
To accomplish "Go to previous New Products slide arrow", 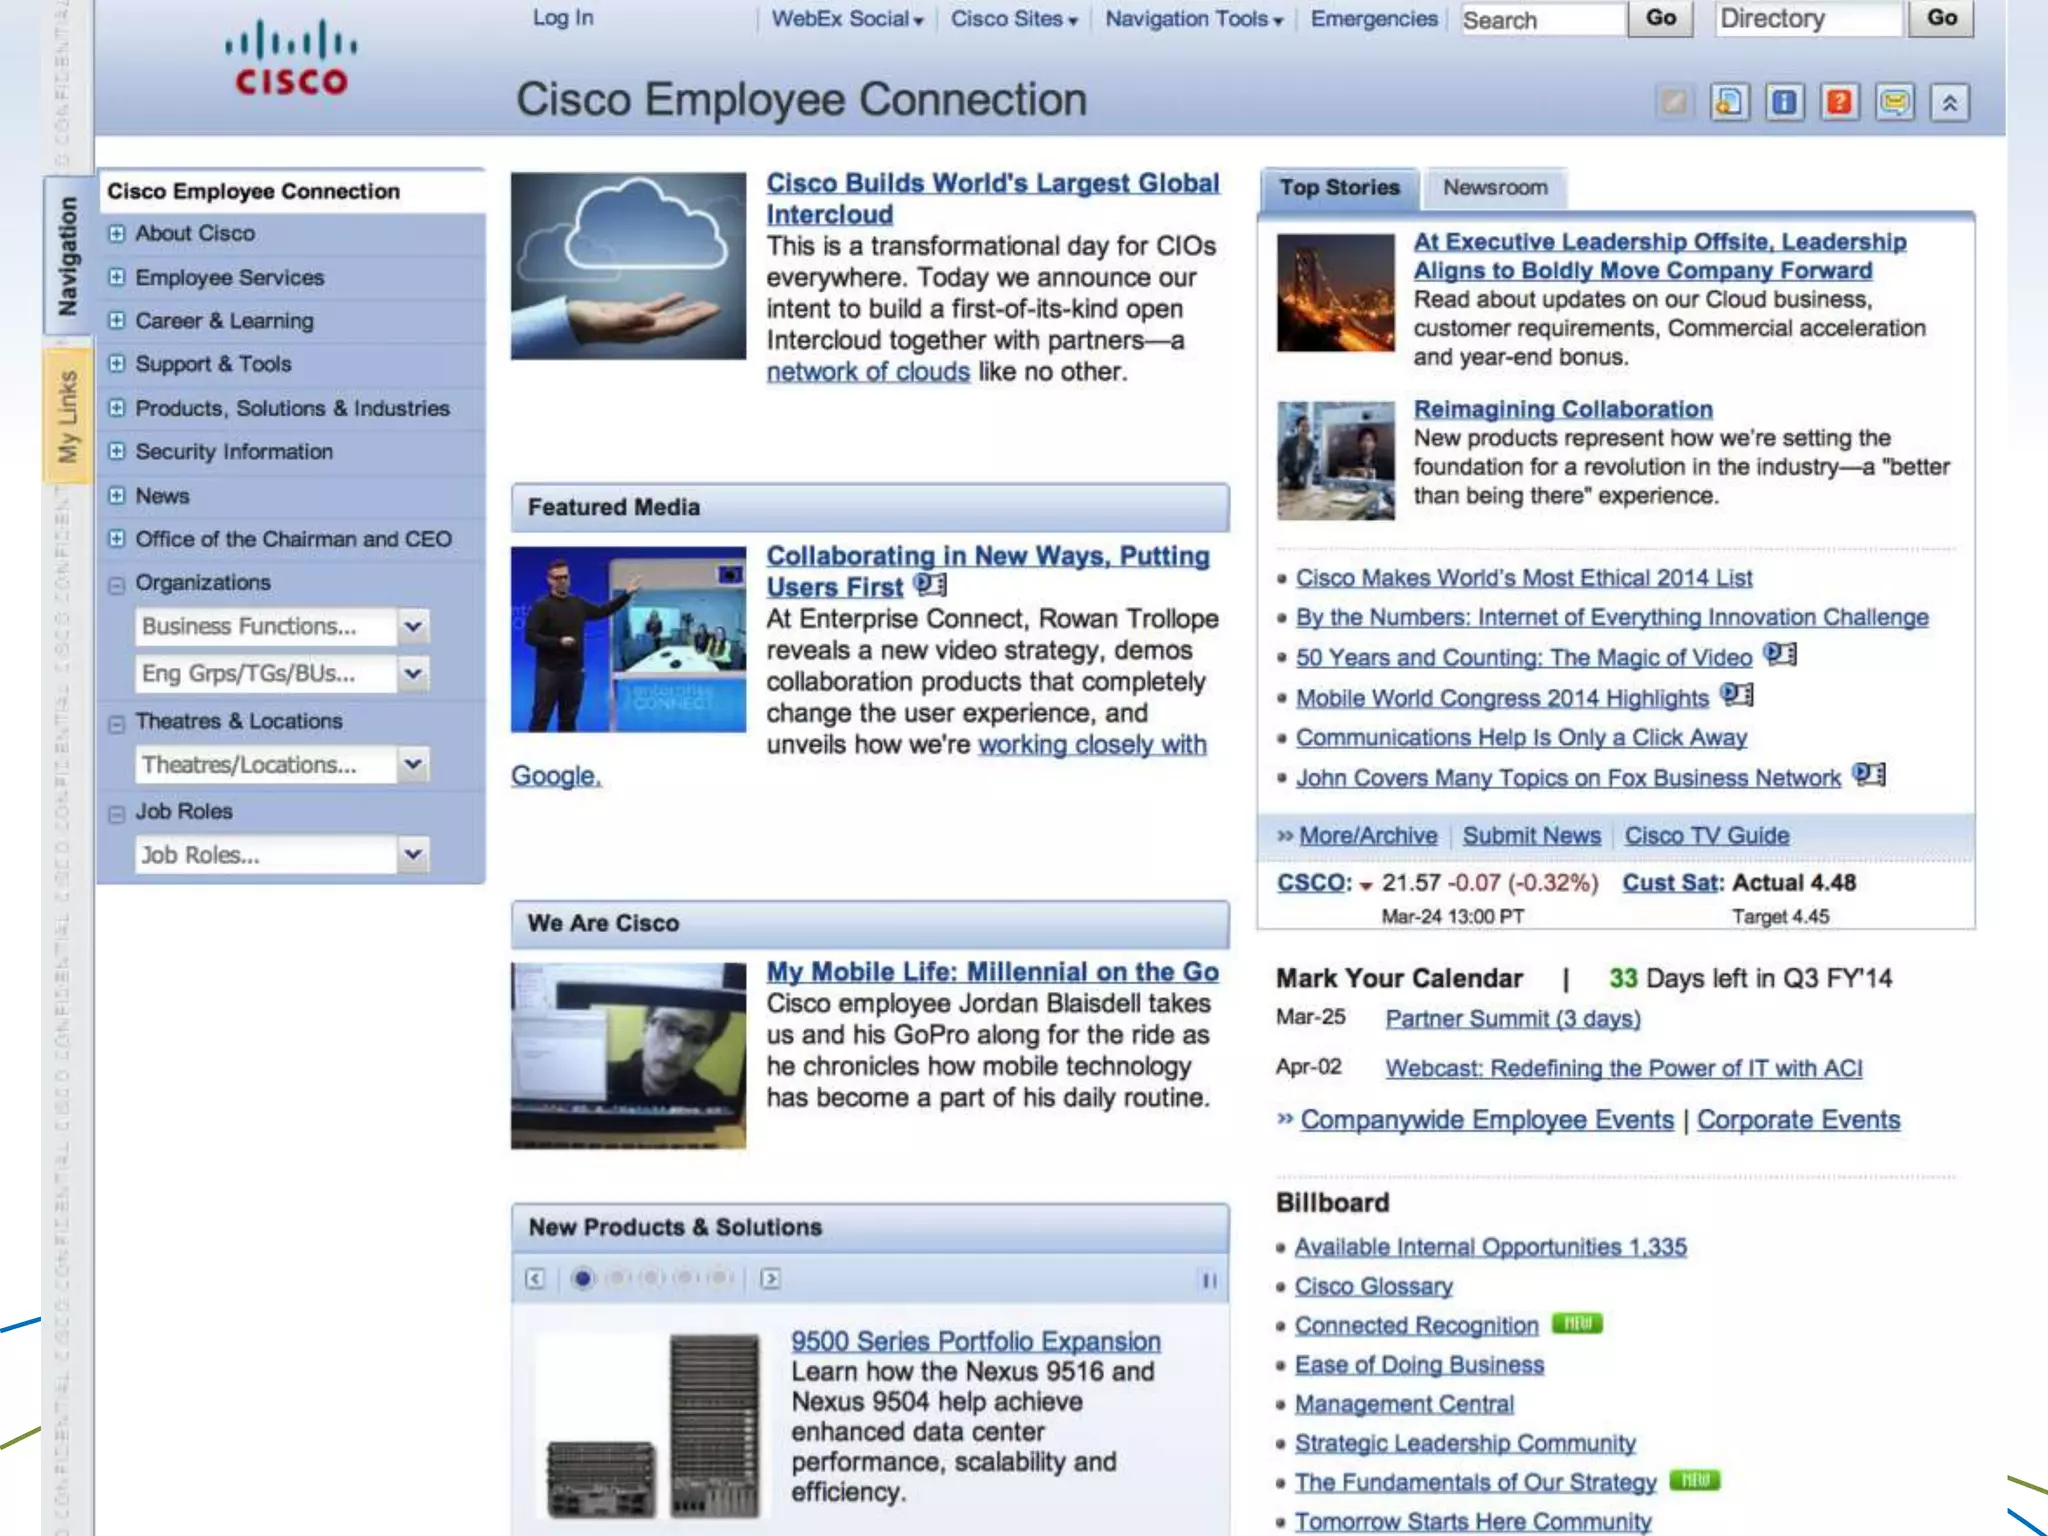I will [x=535, y=1279].
